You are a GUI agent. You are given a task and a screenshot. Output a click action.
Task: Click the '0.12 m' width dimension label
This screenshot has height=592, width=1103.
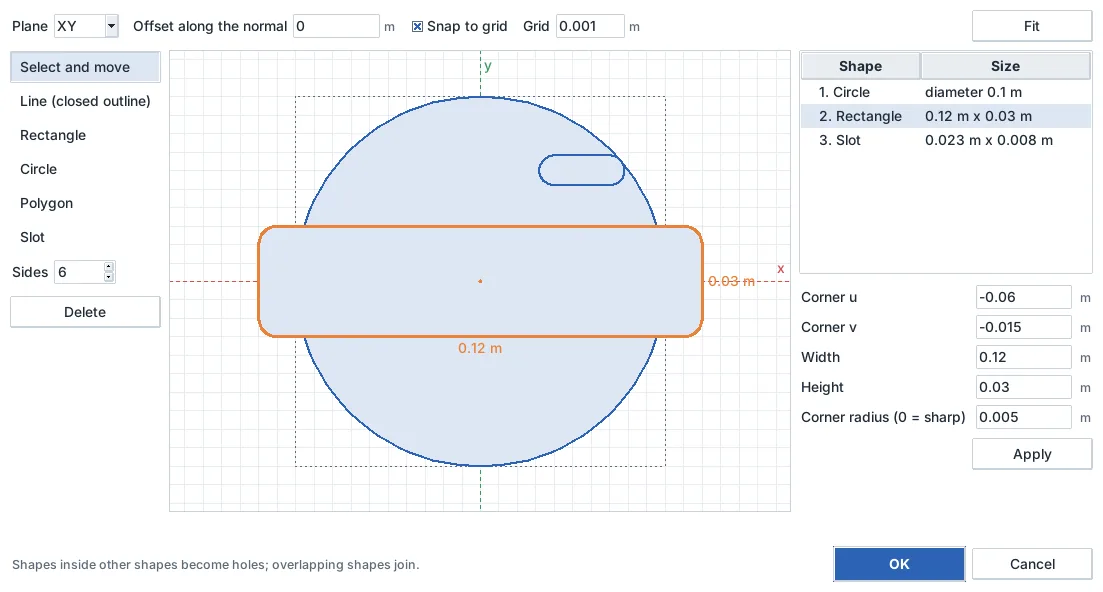480,349
